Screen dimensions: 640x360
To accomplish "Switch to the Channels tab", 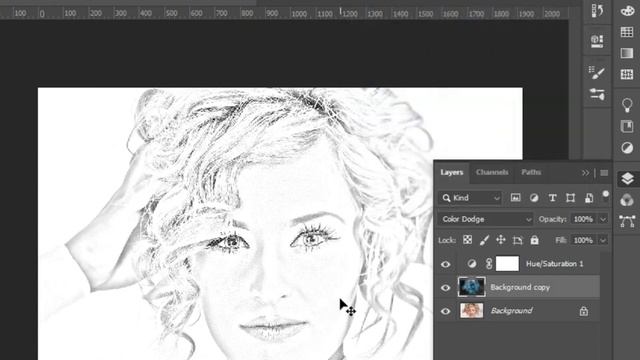I will click(492, 172).
